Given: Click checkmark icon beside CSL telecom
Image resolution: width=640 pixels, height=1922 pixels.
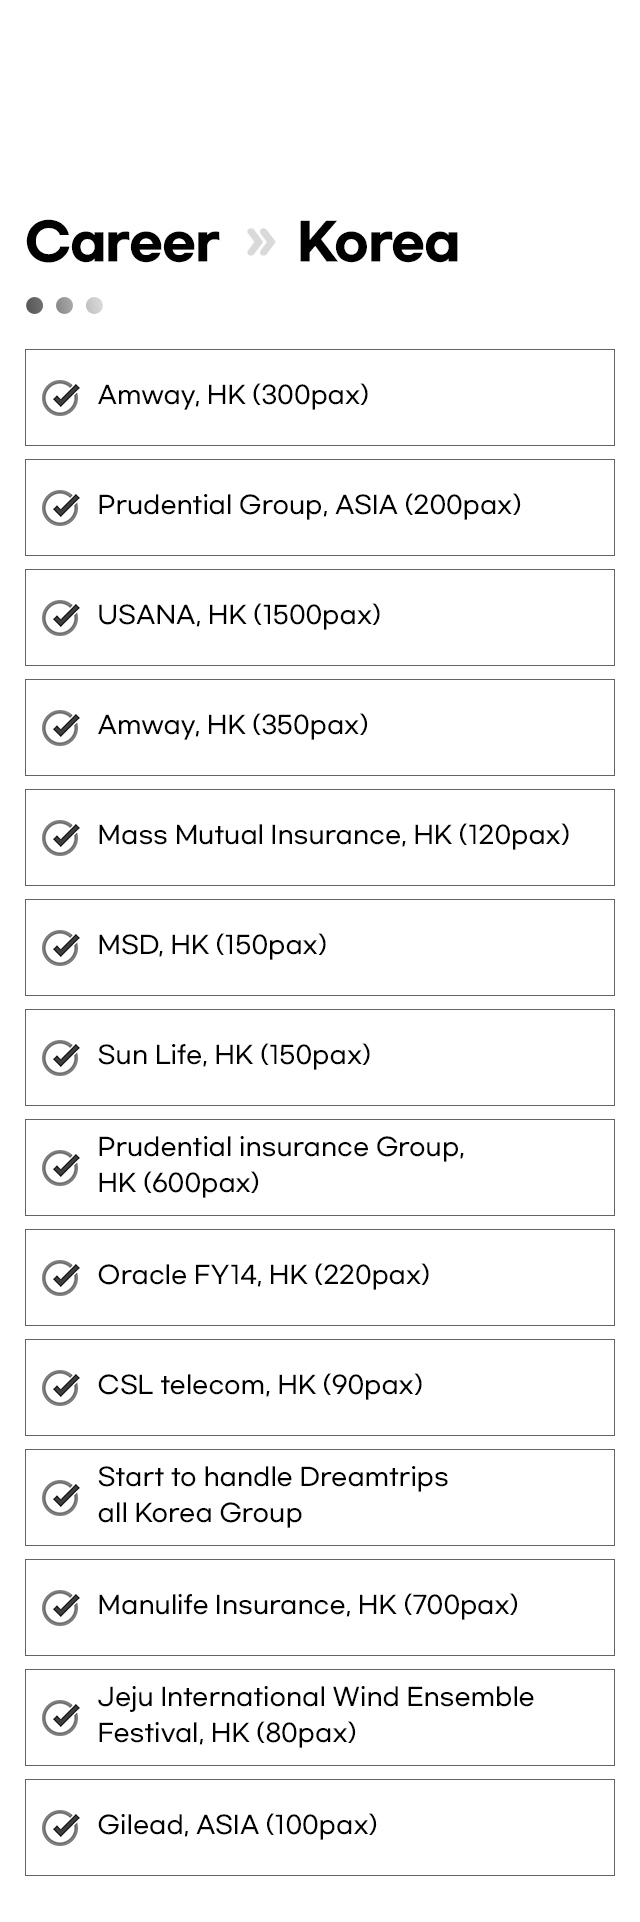Looking at the screenshot, I should point(61,1387).
